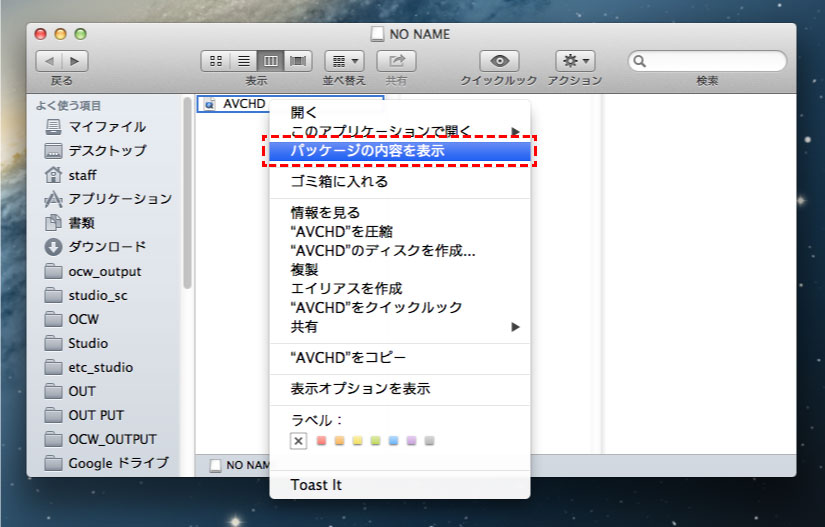The image size is (825, 527).
Task: Choose "AVCHD"をクイックルック
Action: (x=399, y=307)
